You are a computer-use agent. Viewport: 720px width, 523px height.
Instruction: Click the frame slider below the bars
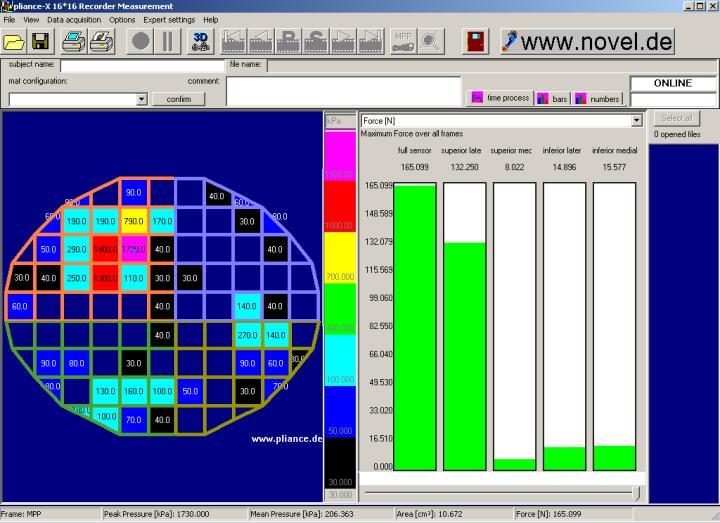500,492
